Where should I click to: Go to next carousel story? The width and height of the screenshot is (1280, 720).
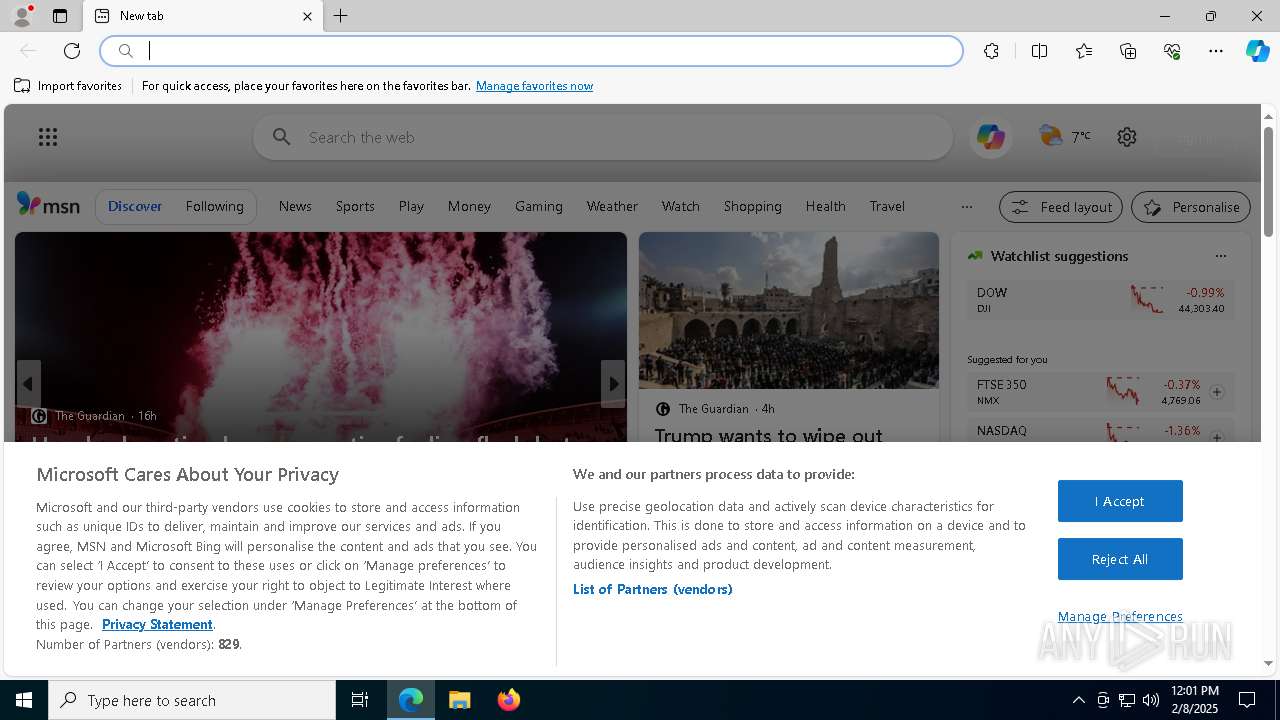pos(613,384)
